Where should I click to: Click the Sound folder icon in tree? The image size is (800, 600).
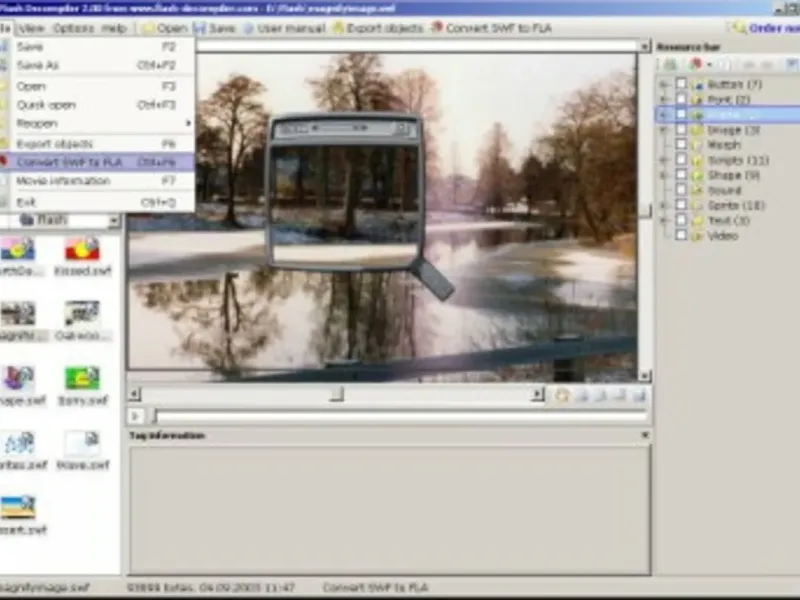[x=697, y=191]
